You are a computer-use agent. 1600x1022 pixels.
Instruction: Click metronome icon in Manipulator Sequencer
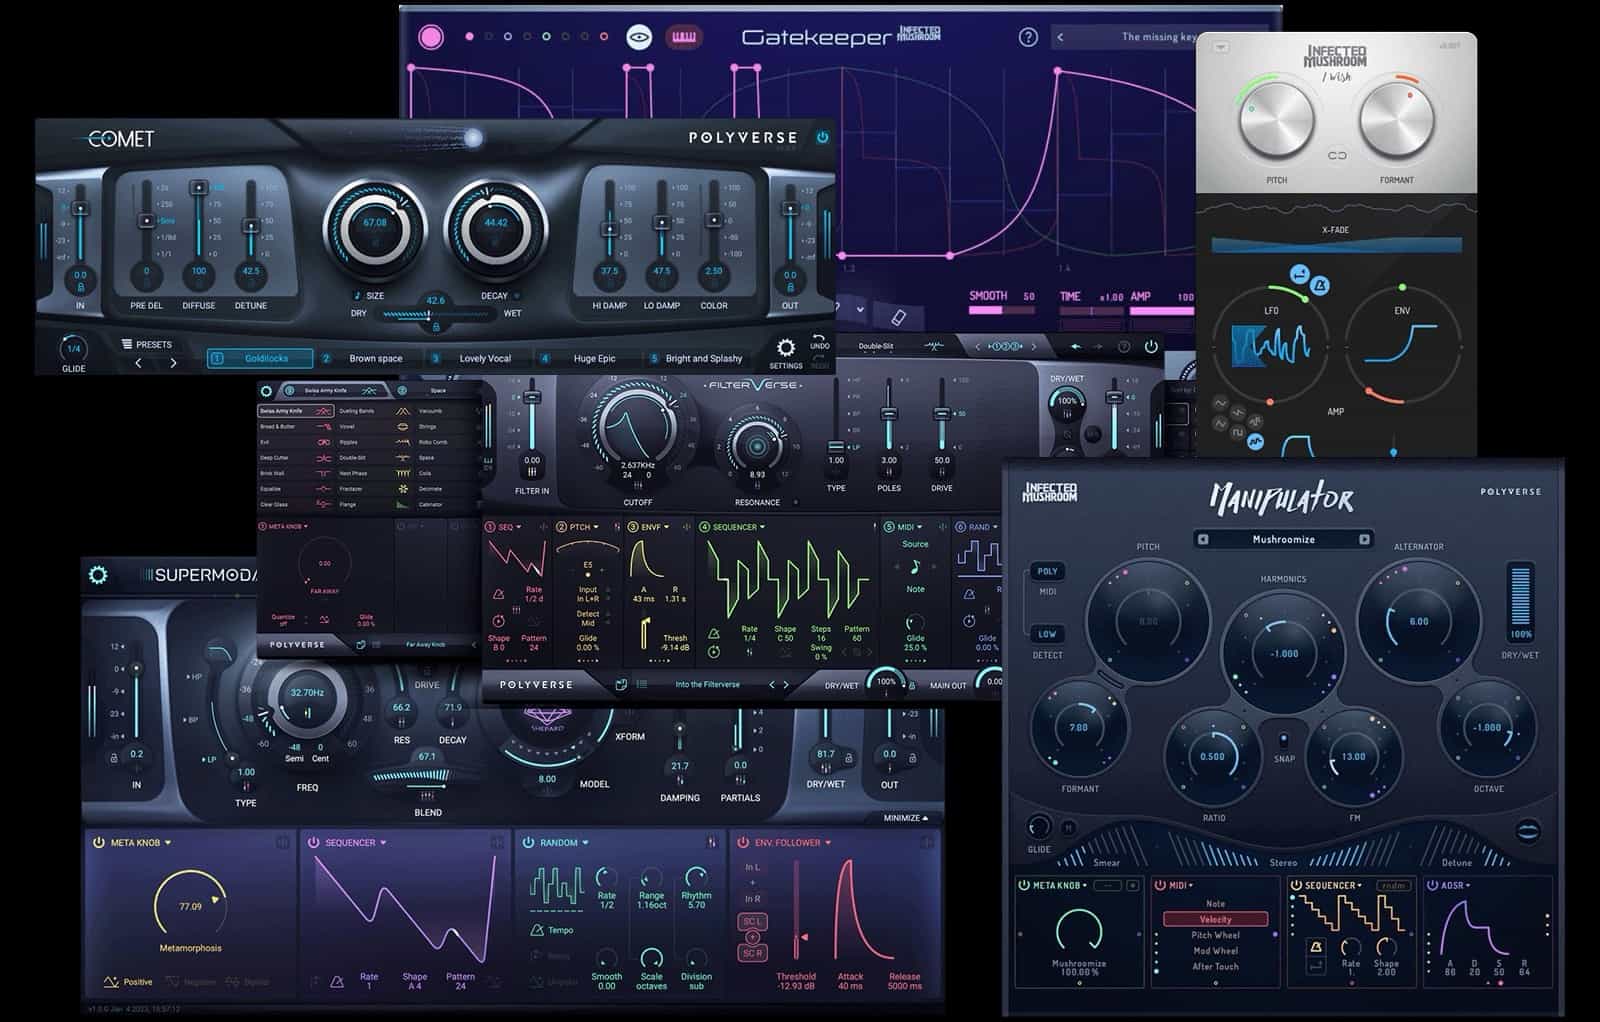point(1316,946)
